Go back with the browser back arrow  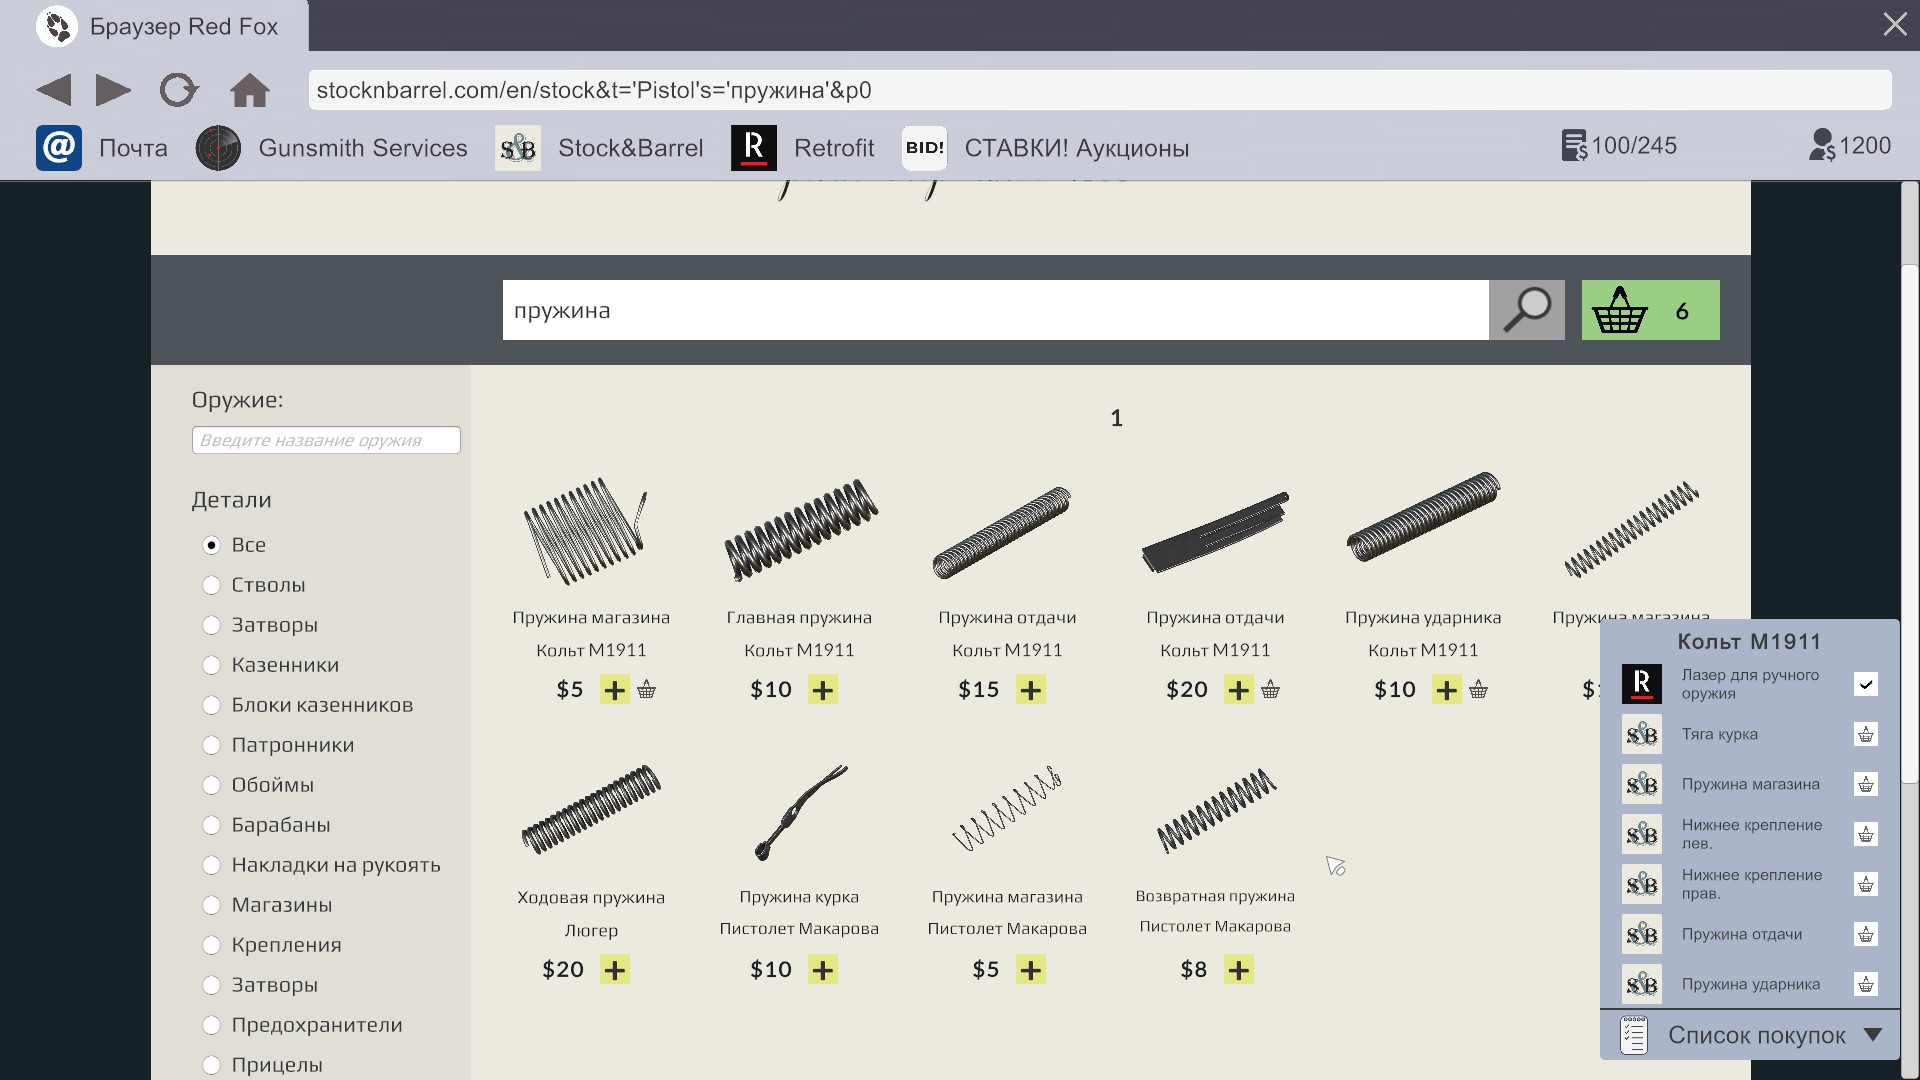(54, 90)
